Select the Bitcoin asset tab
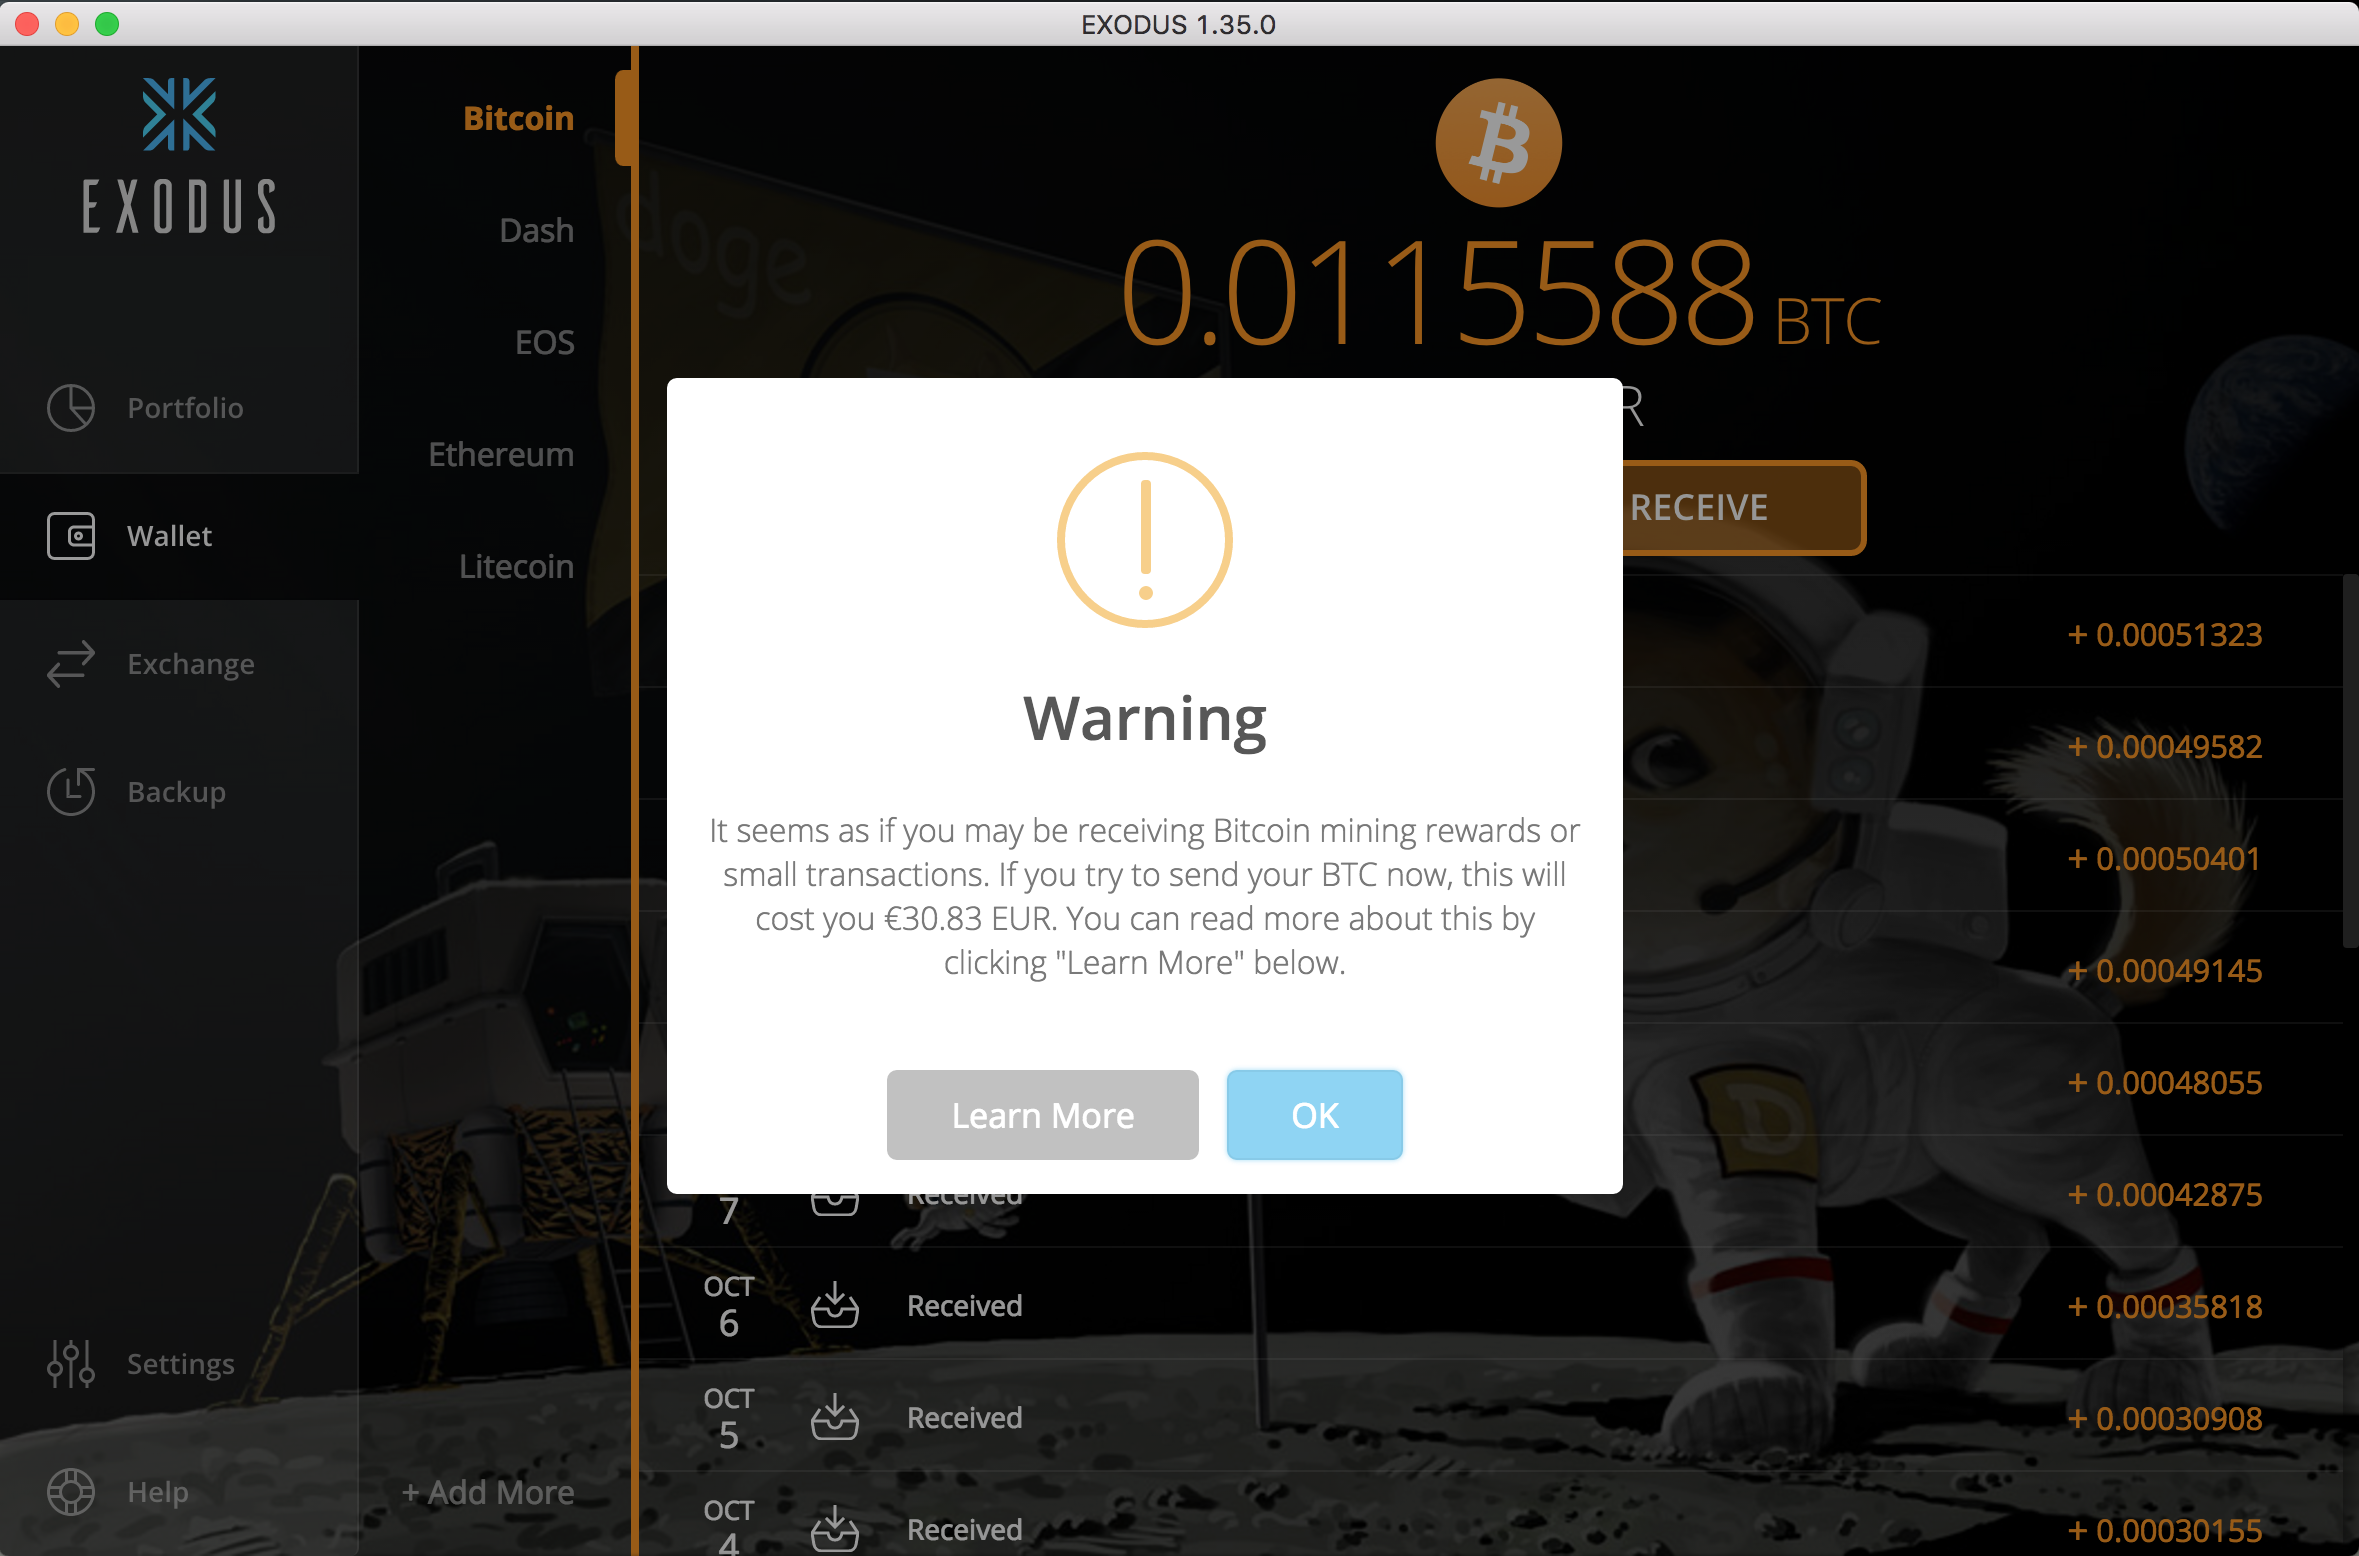Screen dimensions: 2359x1556 (x=518, y=118)
